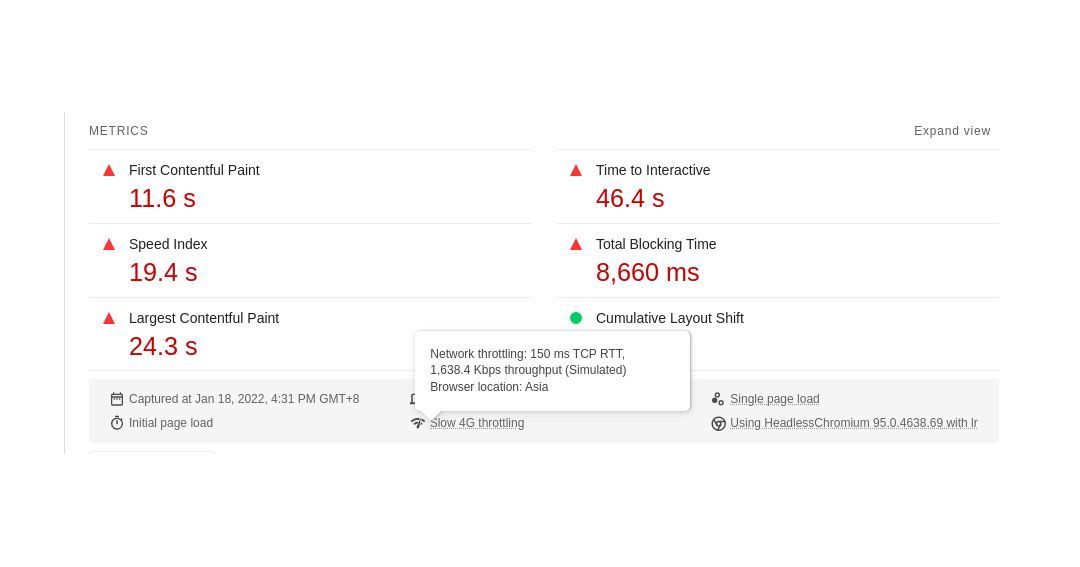Select the Cumulative Layout Shift label
The width and height of the screenshot is (1080, 567).
pos(669,318)
